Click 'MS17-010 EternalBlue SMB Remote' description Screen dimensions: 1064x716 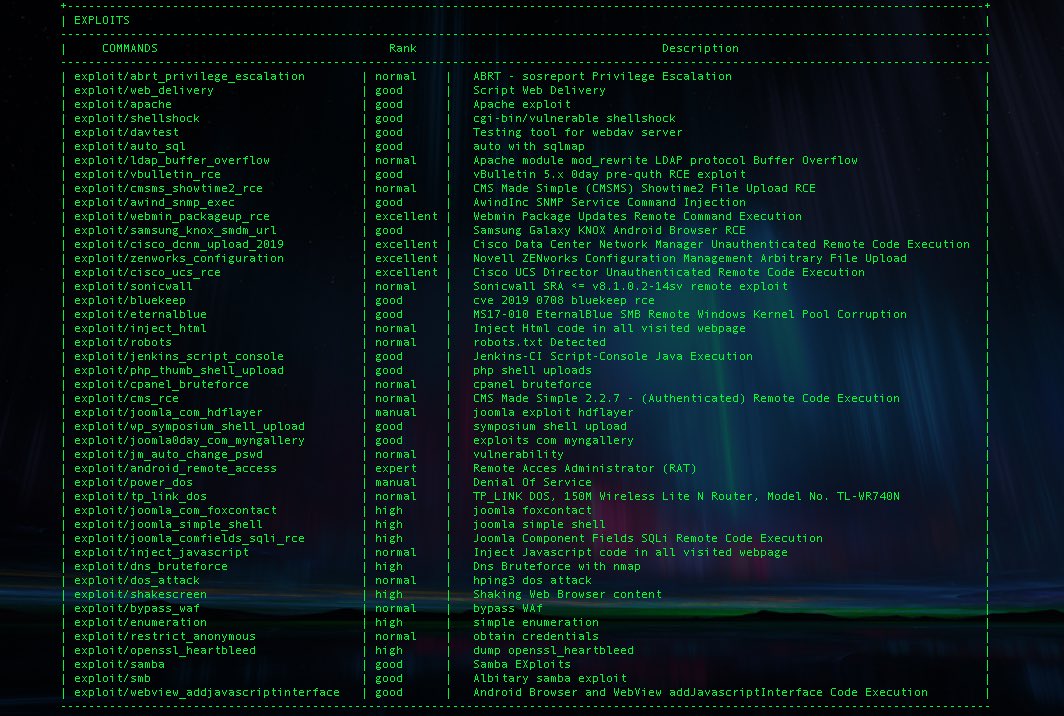[x=580, y=314]
